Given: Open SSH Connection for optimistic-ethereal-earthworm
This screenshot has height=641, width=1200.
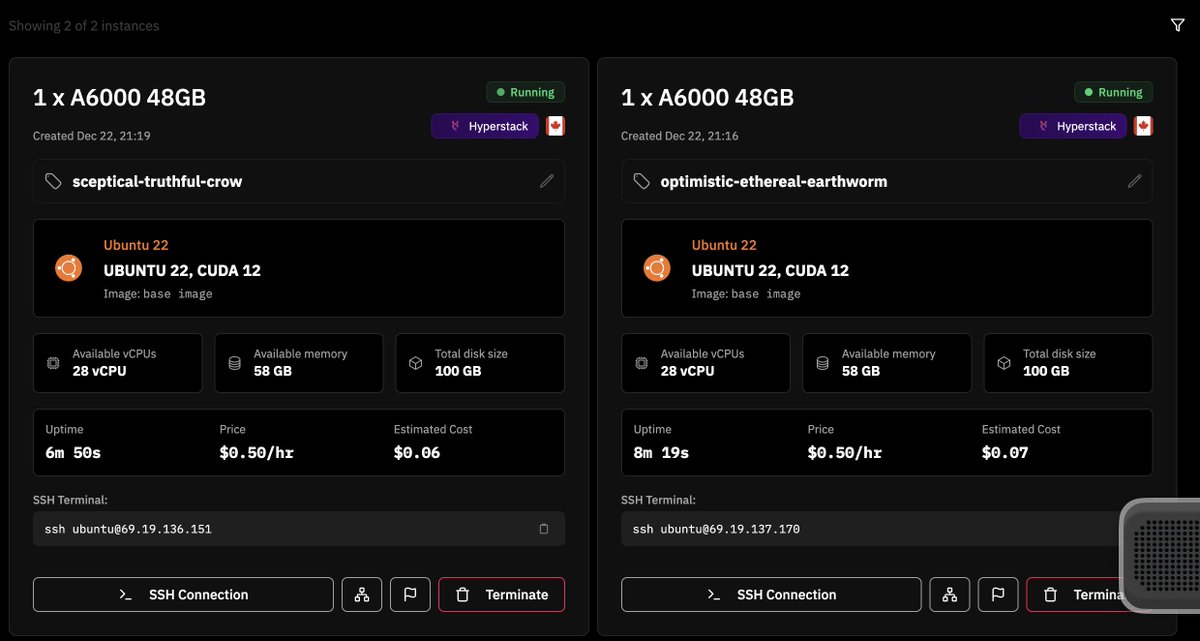Looking at the screenshot, I should 771,594.
